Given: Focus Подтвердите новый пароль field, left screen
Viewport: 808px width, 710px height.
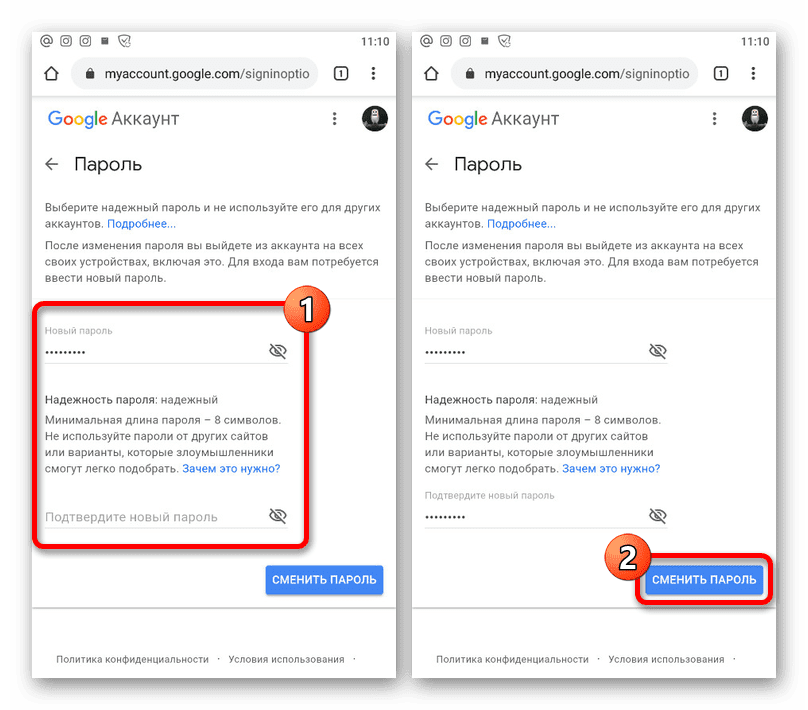Looking at the screenshot, I should click(x=155, y=517).
